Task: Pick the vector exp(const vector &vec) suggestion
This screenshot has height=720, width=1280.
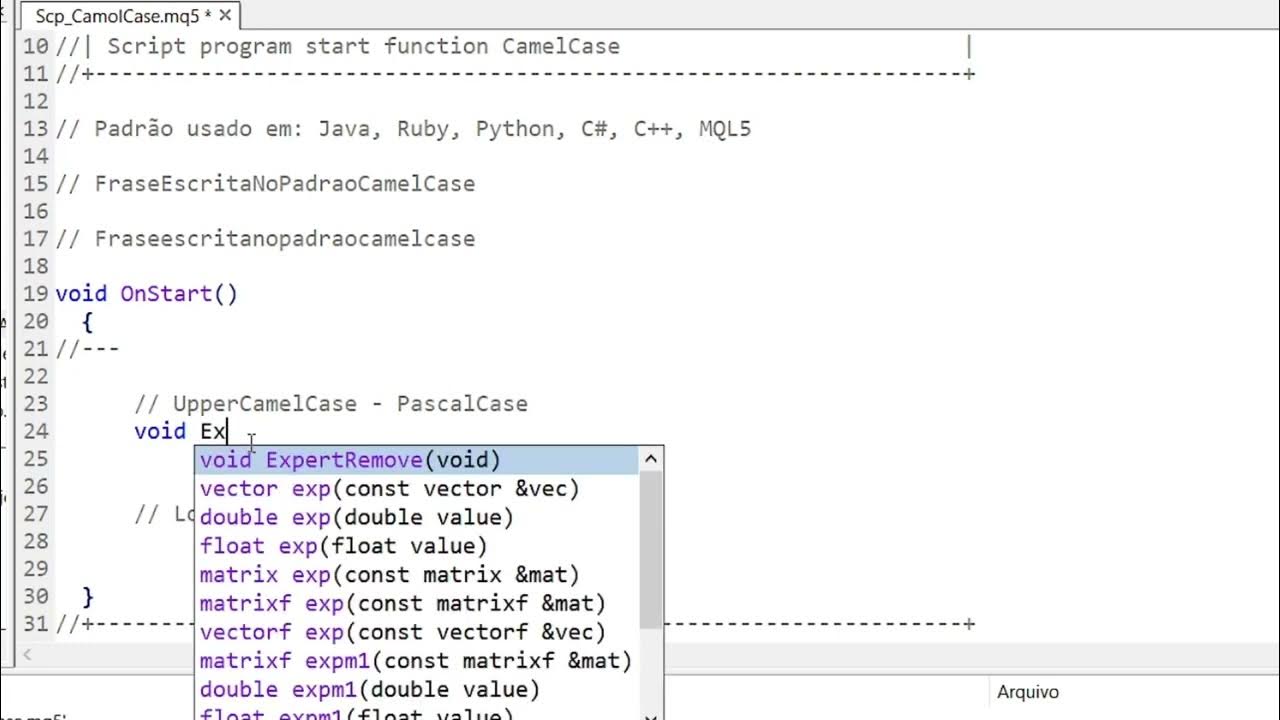Action: point(389,489)
